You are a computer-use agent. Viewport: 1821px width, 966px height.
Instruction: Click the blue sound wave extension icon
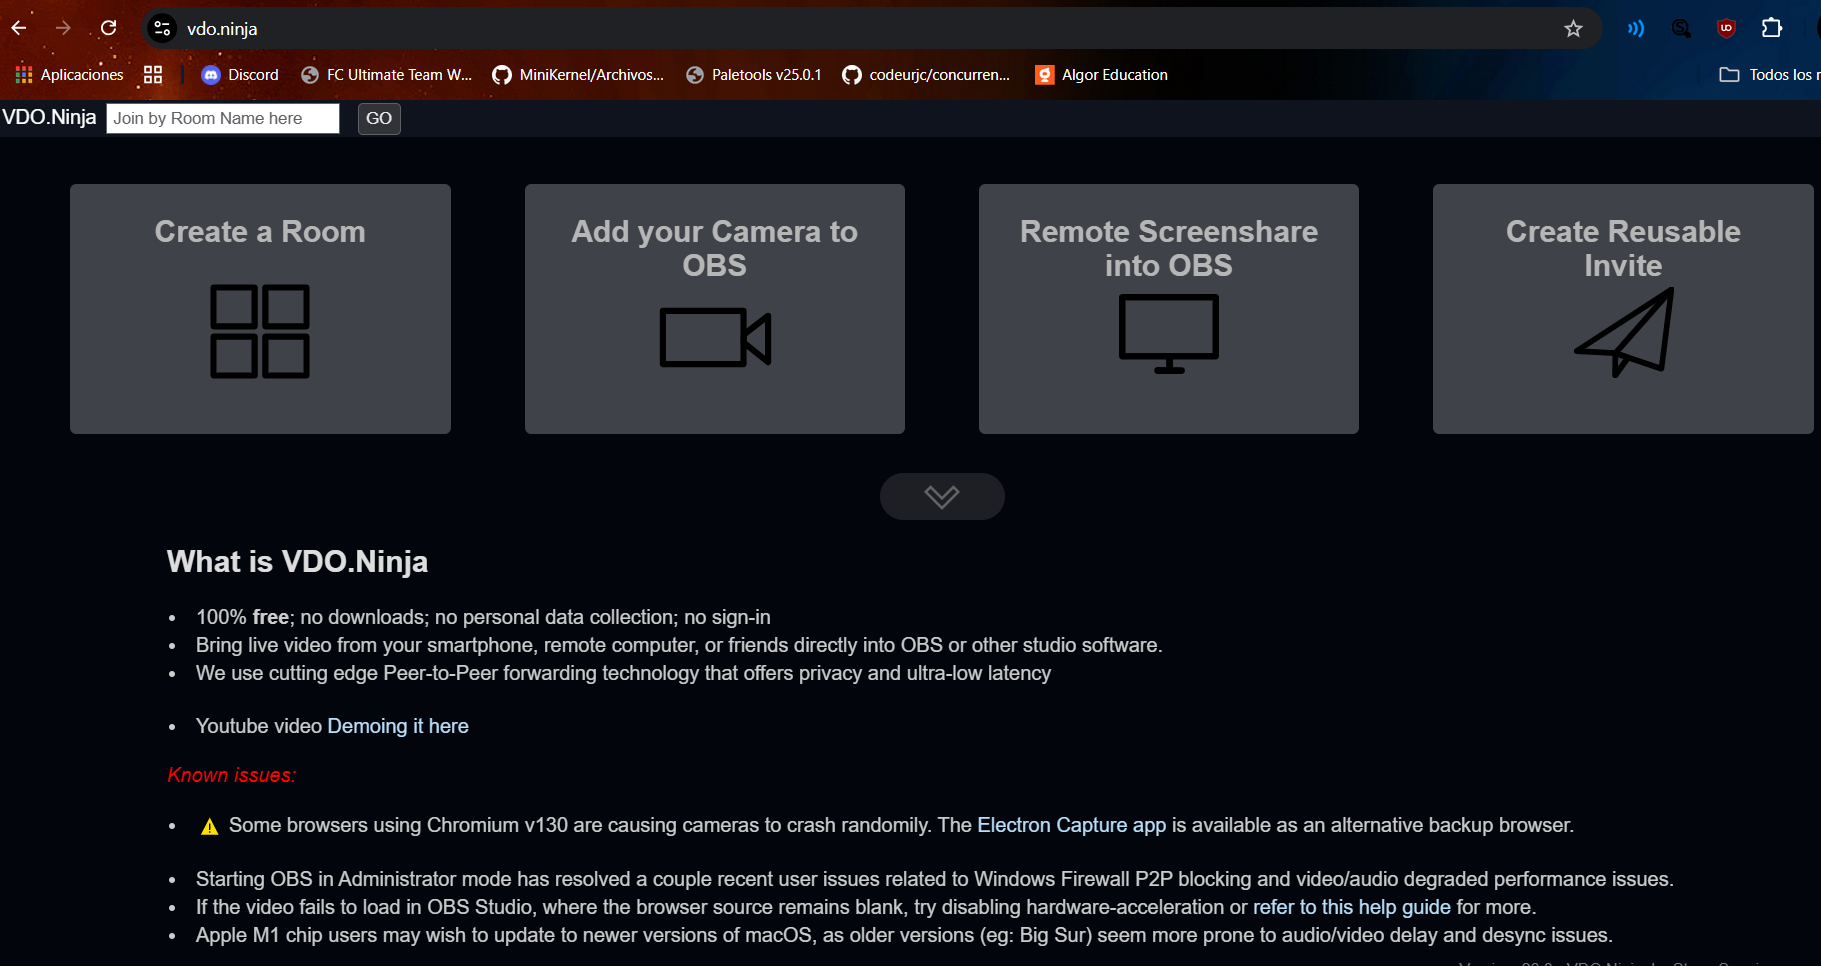[x=1635, y=29]
